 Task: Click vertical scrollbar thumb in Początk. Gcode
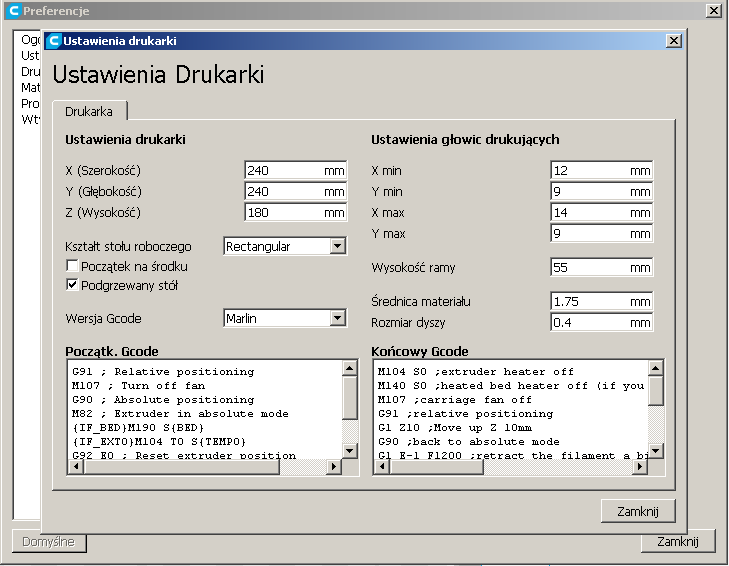click(350, 398)
